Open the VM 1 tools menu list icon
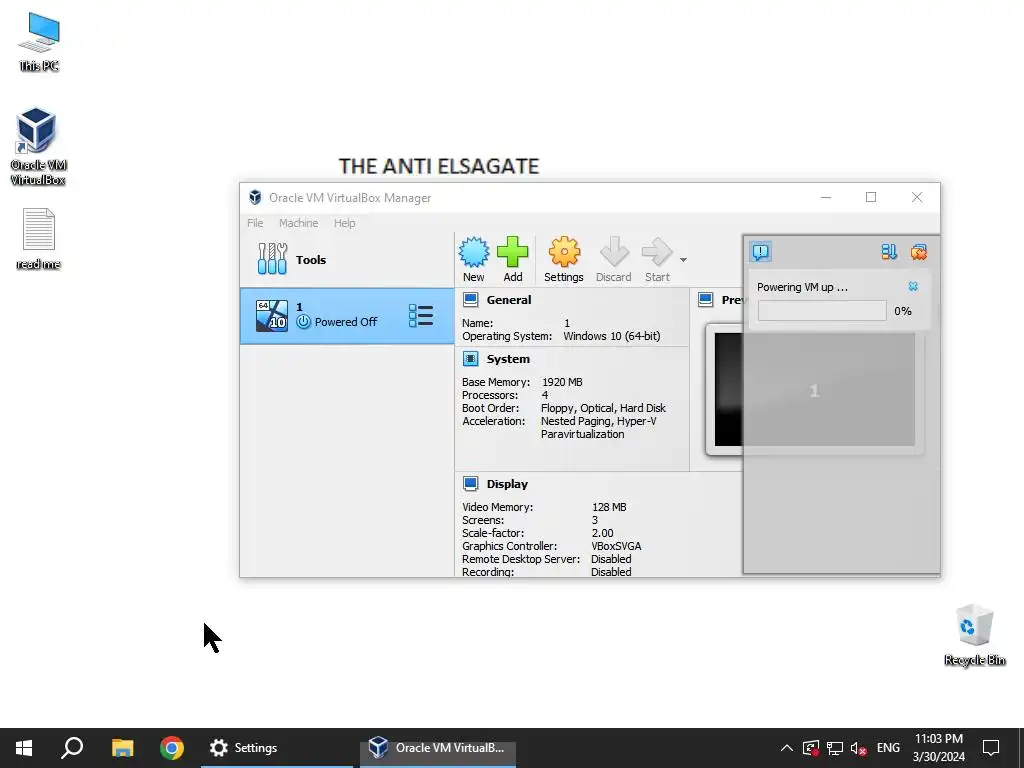1024x768 pixels. coord(421,315)
